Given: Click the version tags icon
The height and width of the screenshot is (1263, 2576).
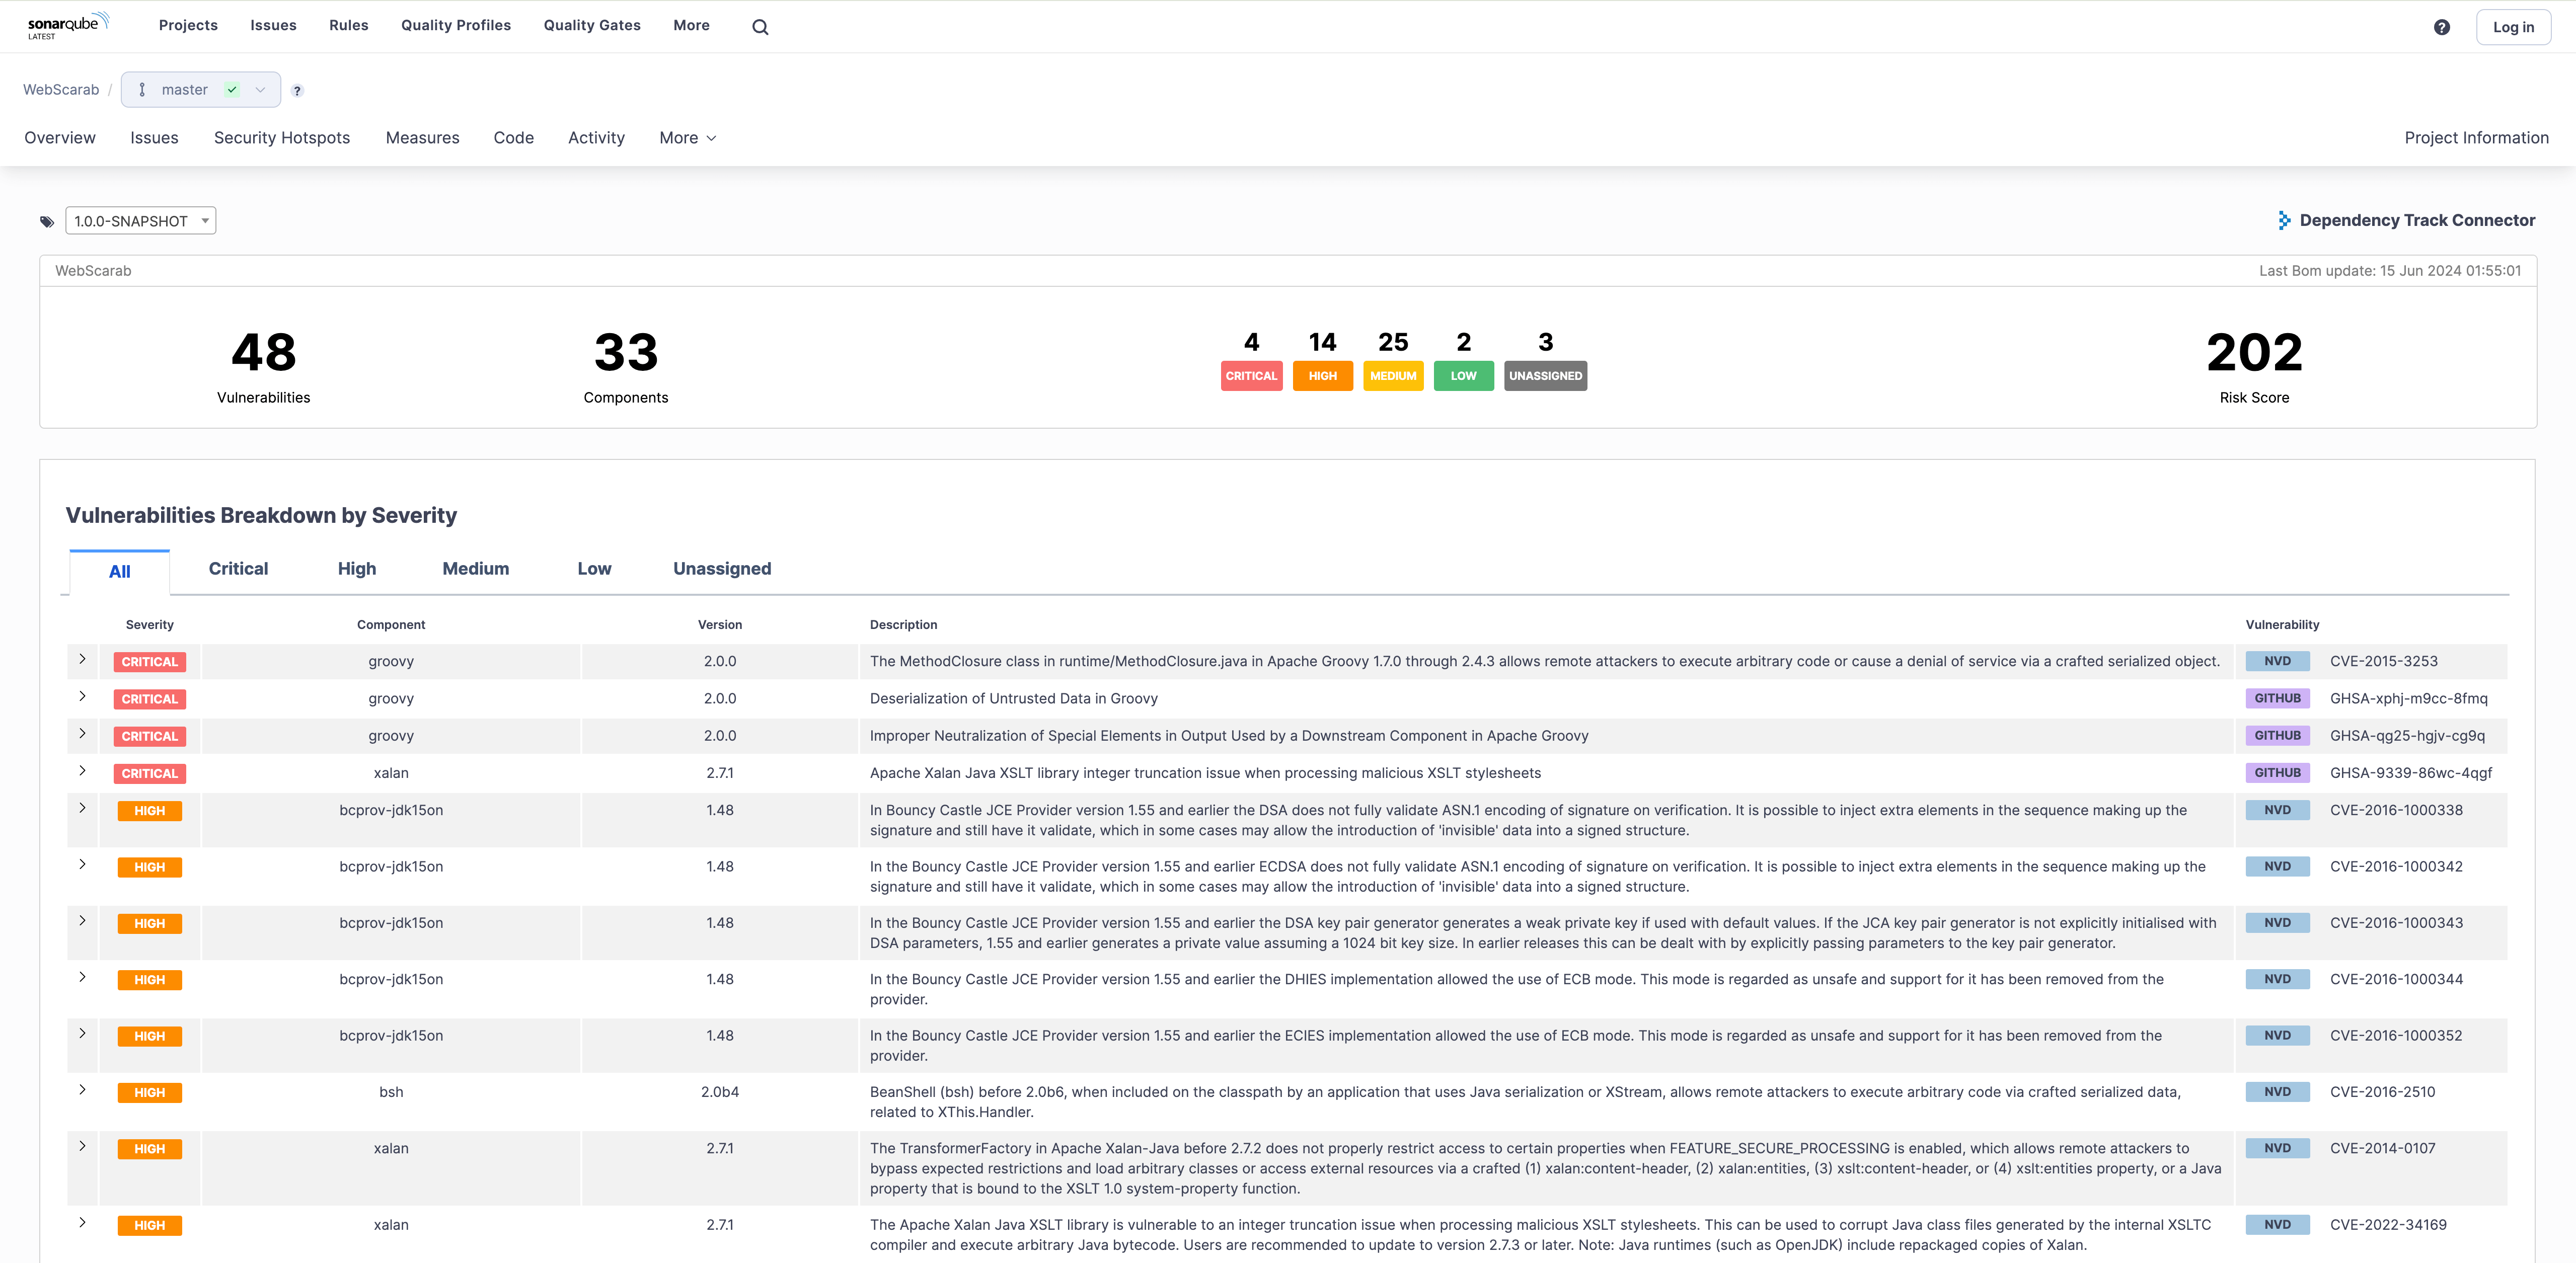Looking at the screenshot, I should pyautogui.click(x=46, y=222).
